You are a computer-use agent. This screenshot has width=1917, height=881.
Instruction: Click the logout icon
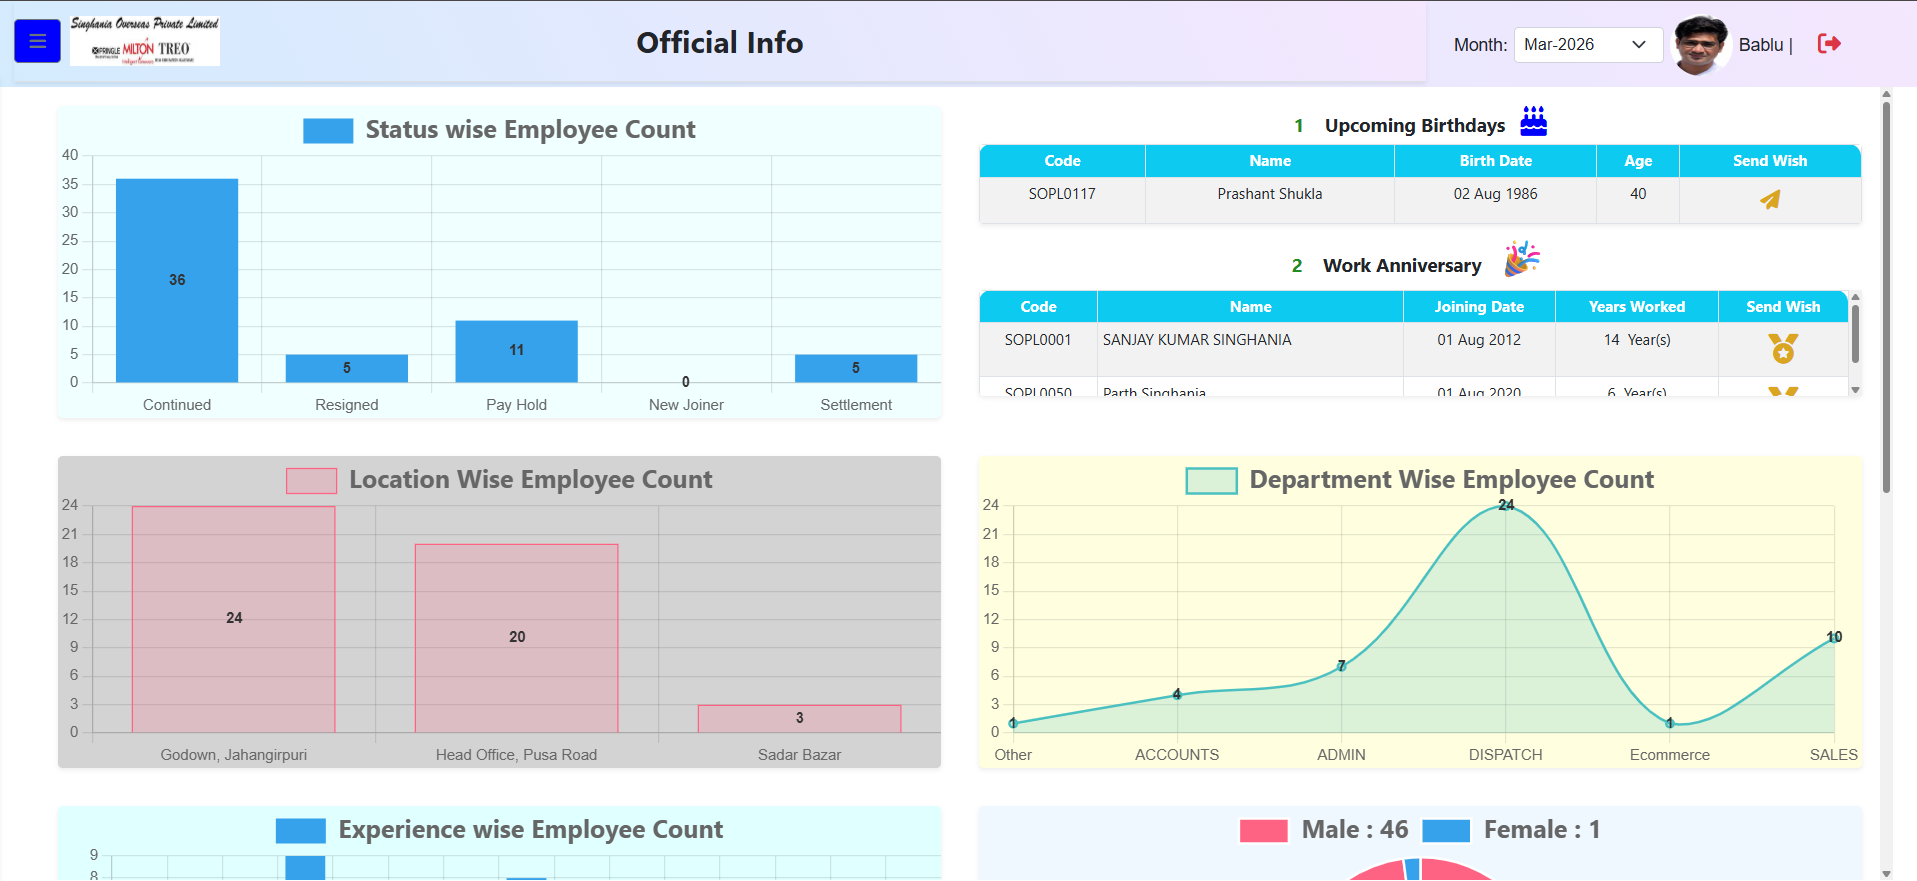(x=1829, y=43)
